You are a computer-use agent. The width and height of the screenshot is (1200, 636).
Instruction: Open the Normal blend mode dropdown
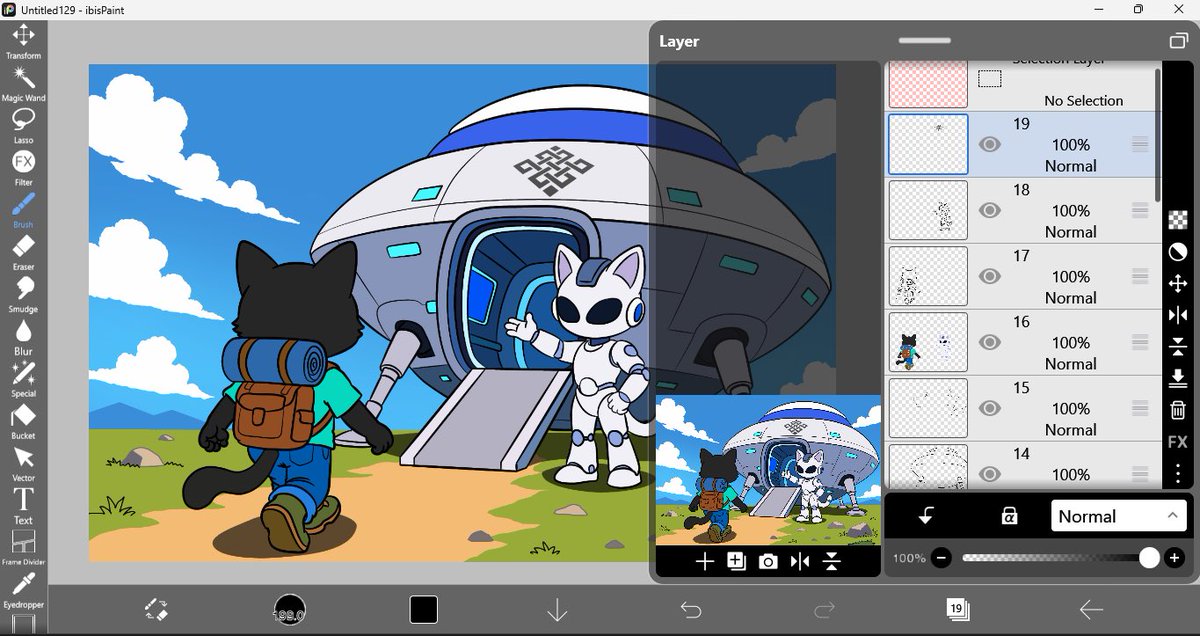click(x=1118, y=516)
